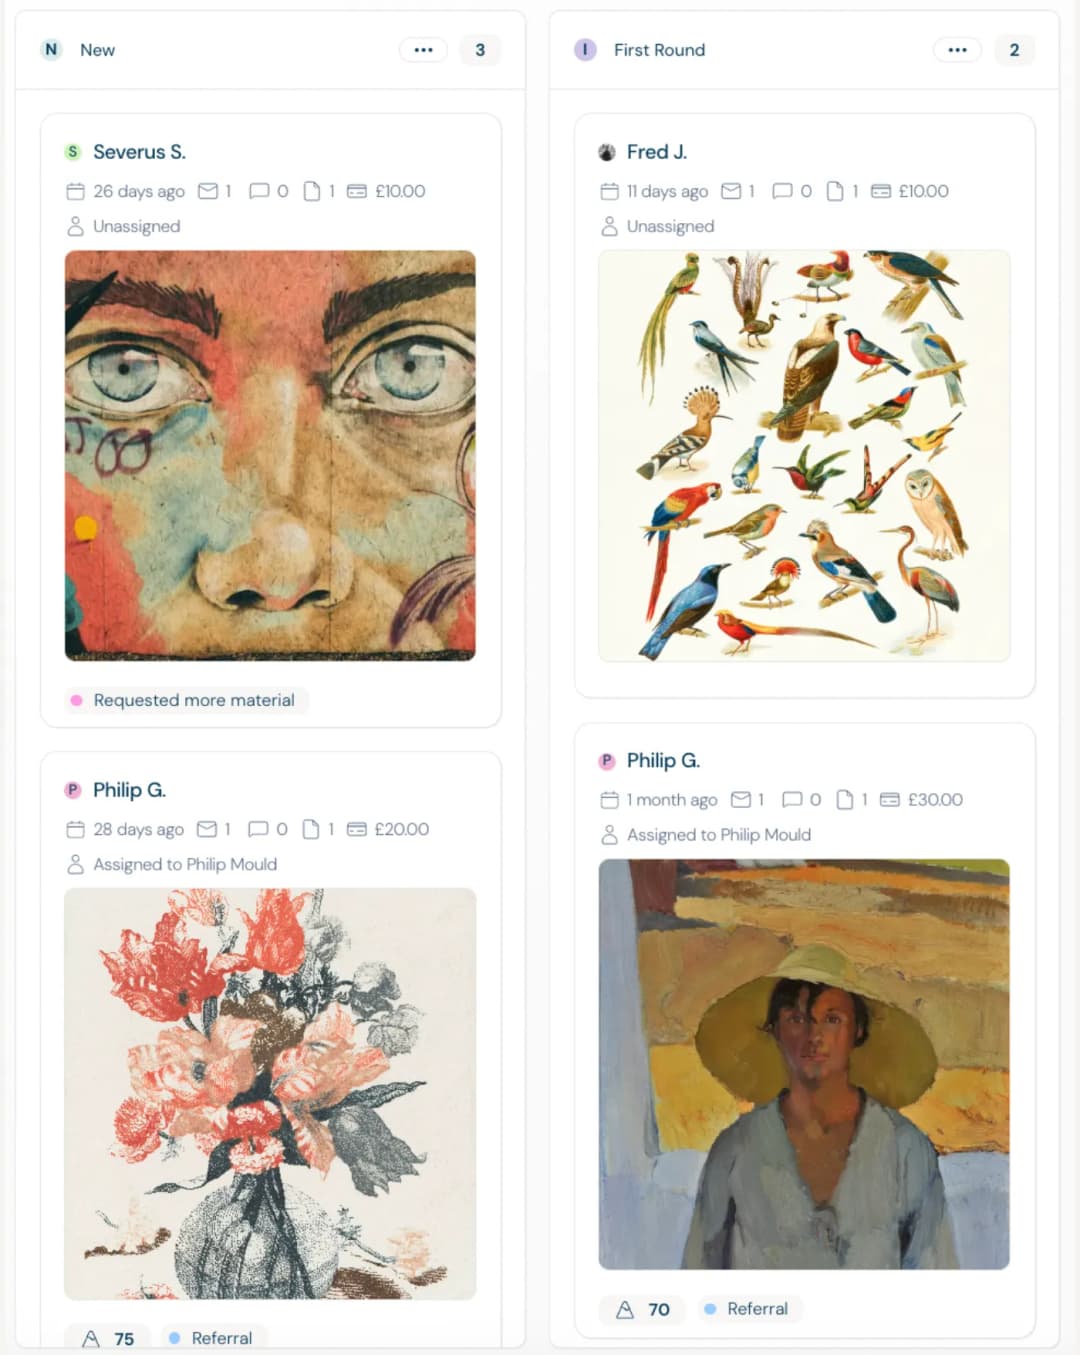
Task: Click the New column count badge 3
Action: 480,50
